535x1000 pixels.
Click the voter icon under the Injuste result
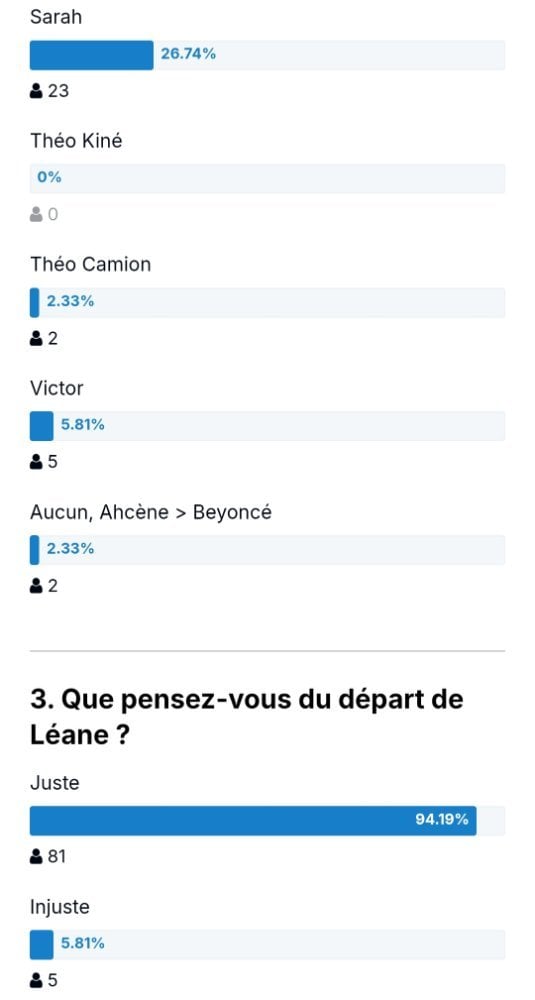tap(36, 980)
